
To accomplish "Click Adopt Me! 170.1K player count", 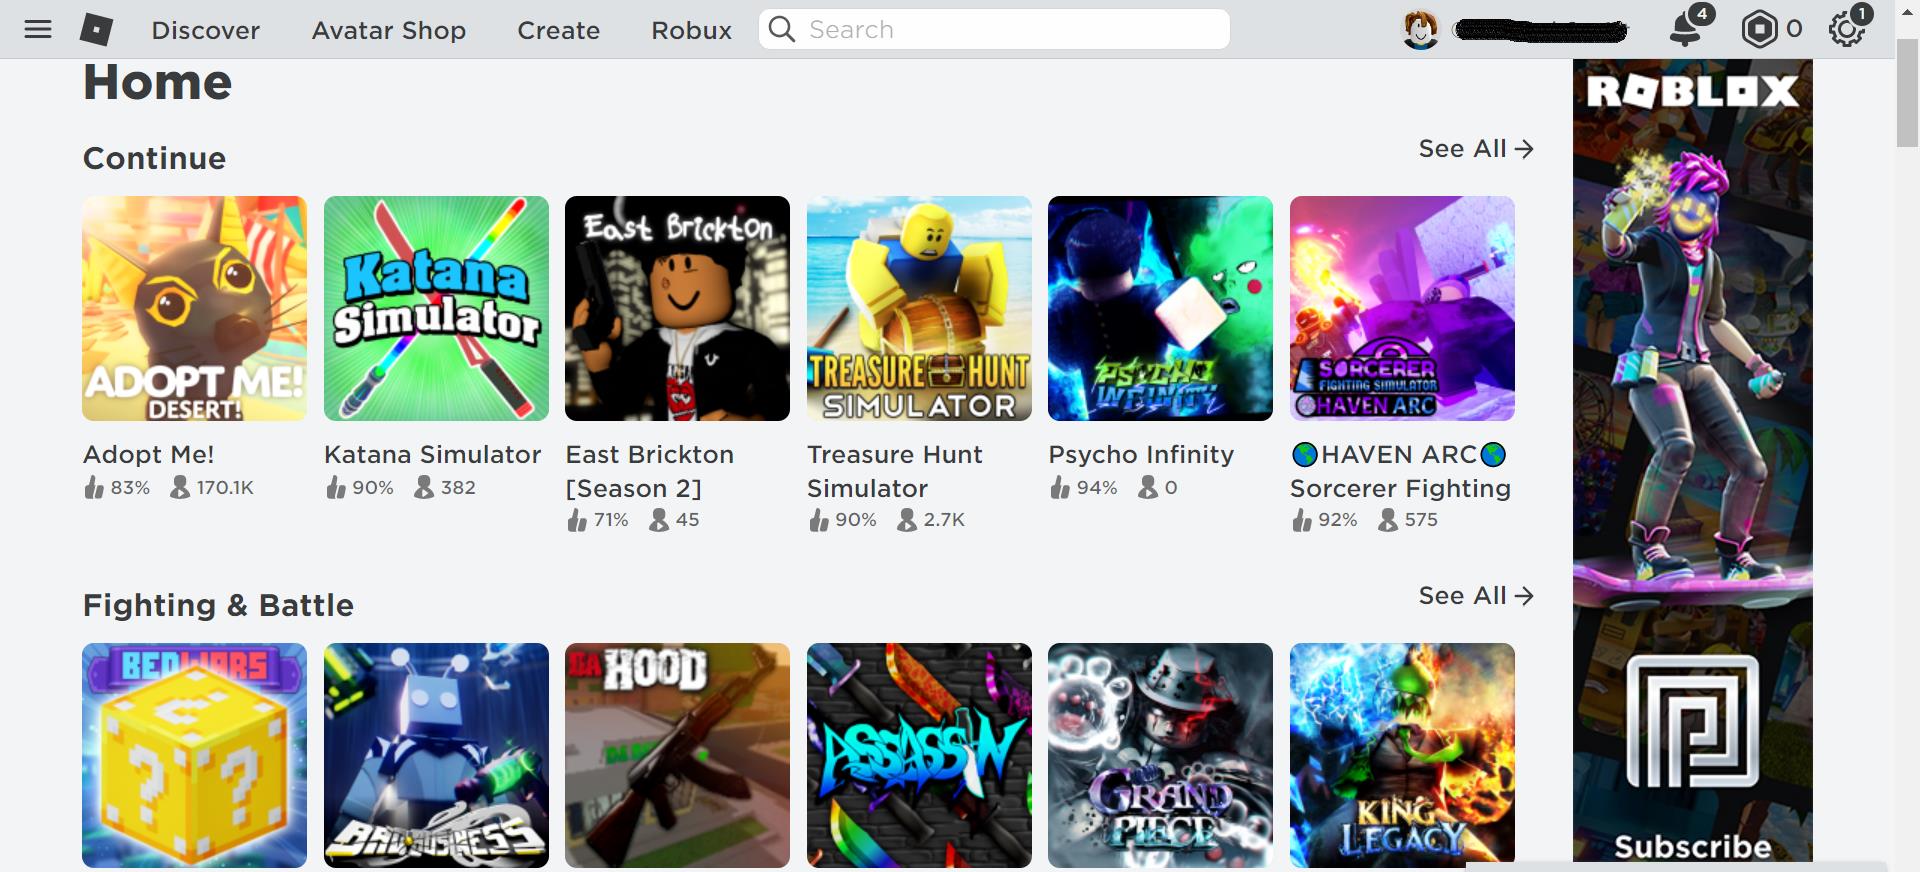I will (212, 488).
